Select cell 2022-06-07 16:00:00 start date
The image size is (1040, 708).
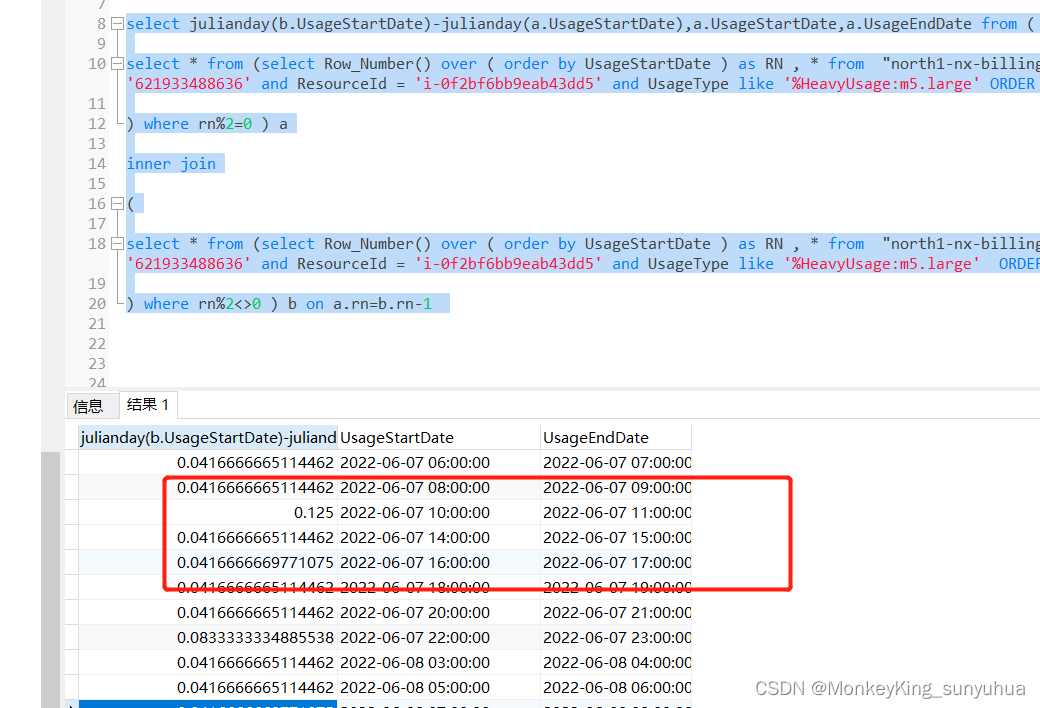pos(438,563)
